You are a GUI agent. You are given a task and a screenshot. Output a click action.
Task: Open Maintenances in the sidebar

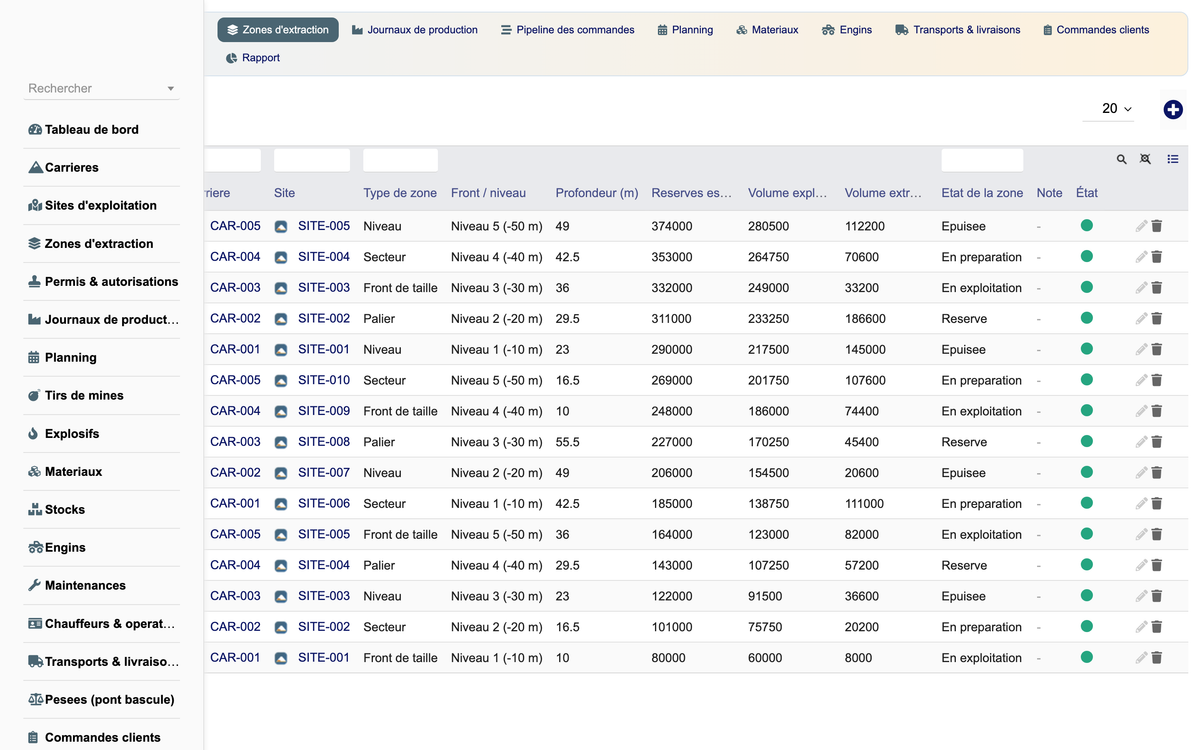pos(77,586)
